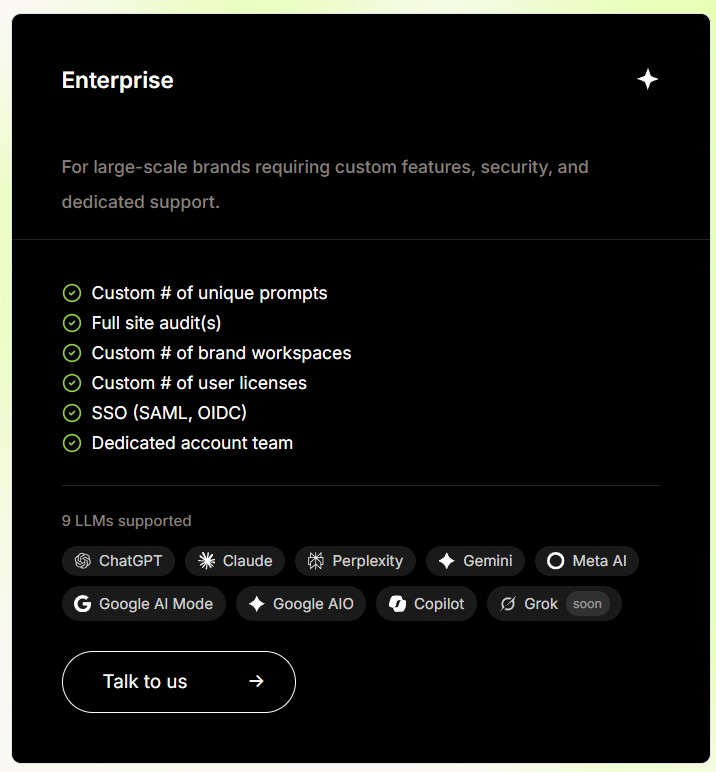Select the Google AIO text label
716x772 pixels.
point(313,604)
